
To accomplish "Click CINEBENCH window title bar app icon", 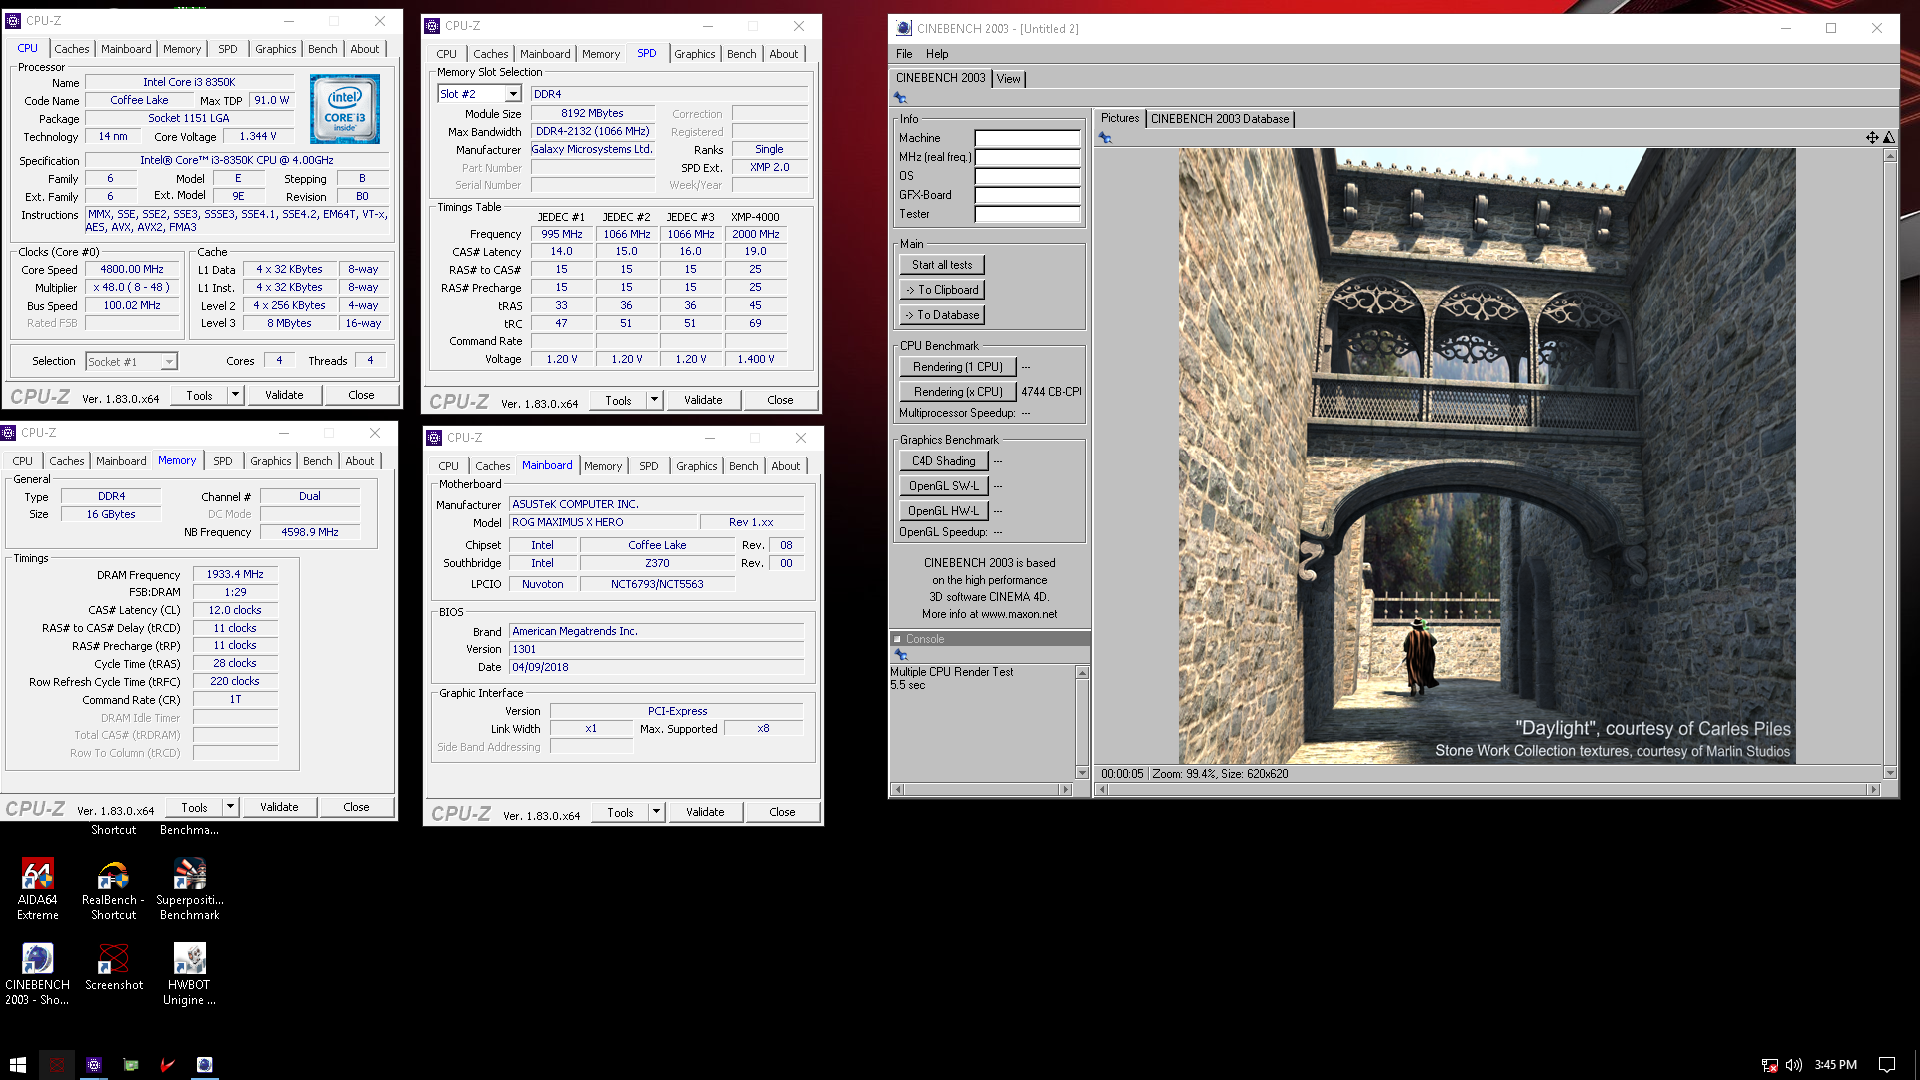I will (x=904, y=28).
